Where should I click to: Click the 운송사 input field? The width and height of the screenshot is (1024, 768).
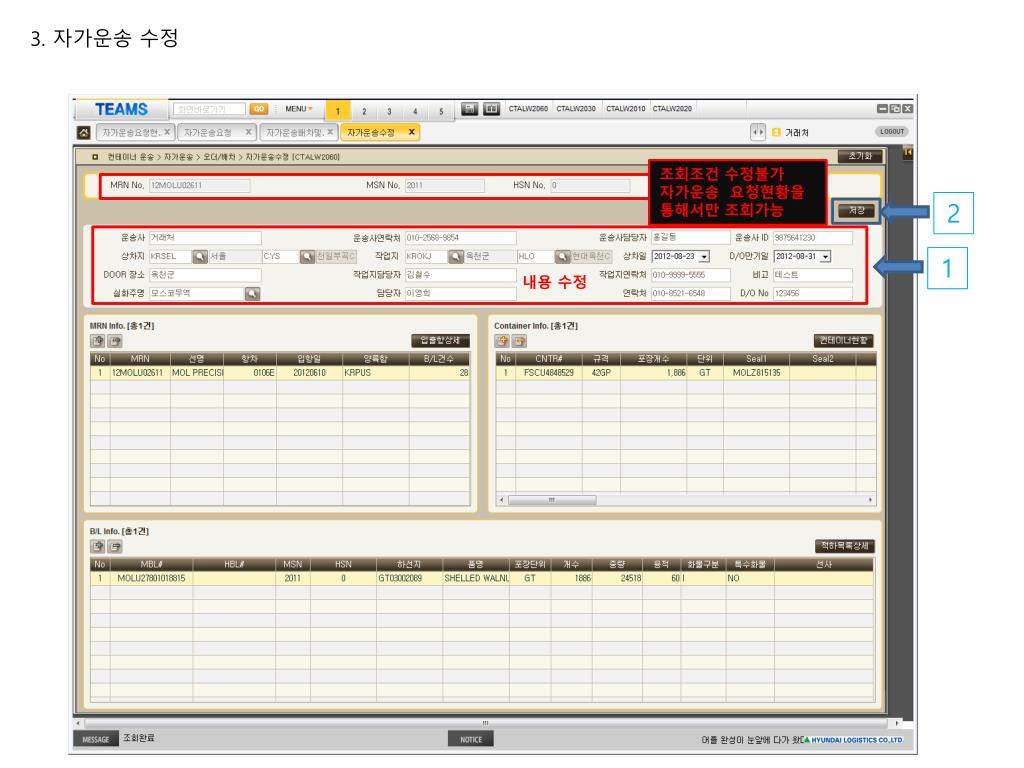tap(205, 238)
